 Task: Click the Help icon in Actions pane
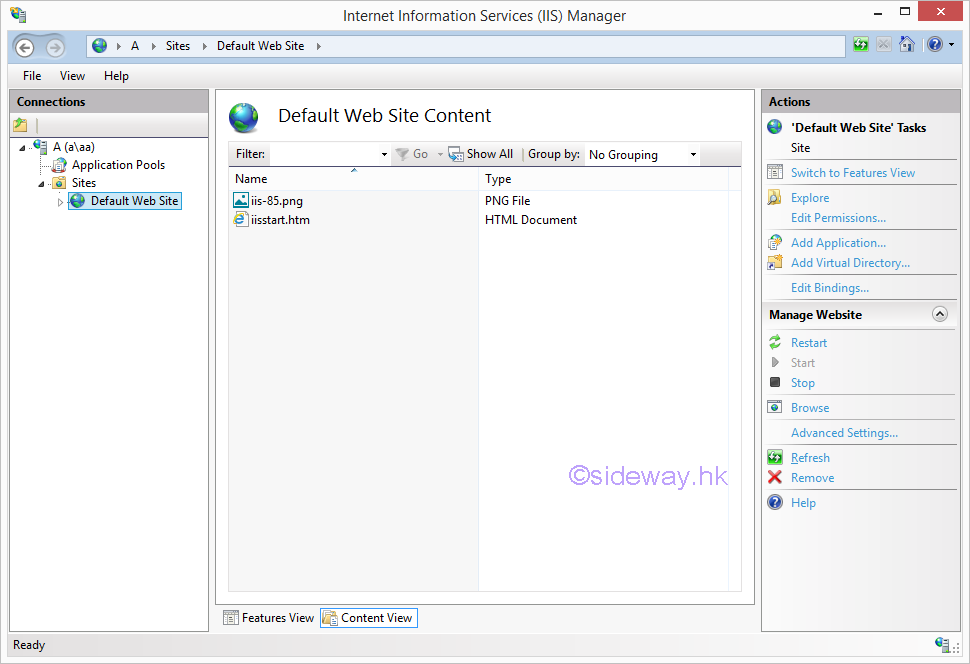tap(775, 502)
